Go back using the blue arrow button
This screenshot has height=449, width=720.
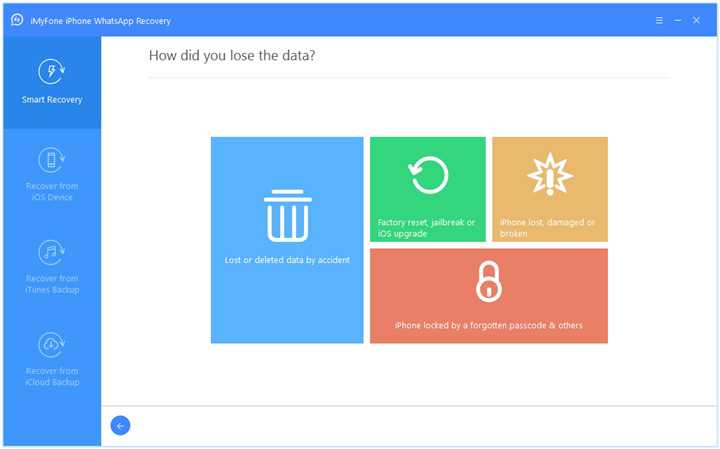click(120, 426)
